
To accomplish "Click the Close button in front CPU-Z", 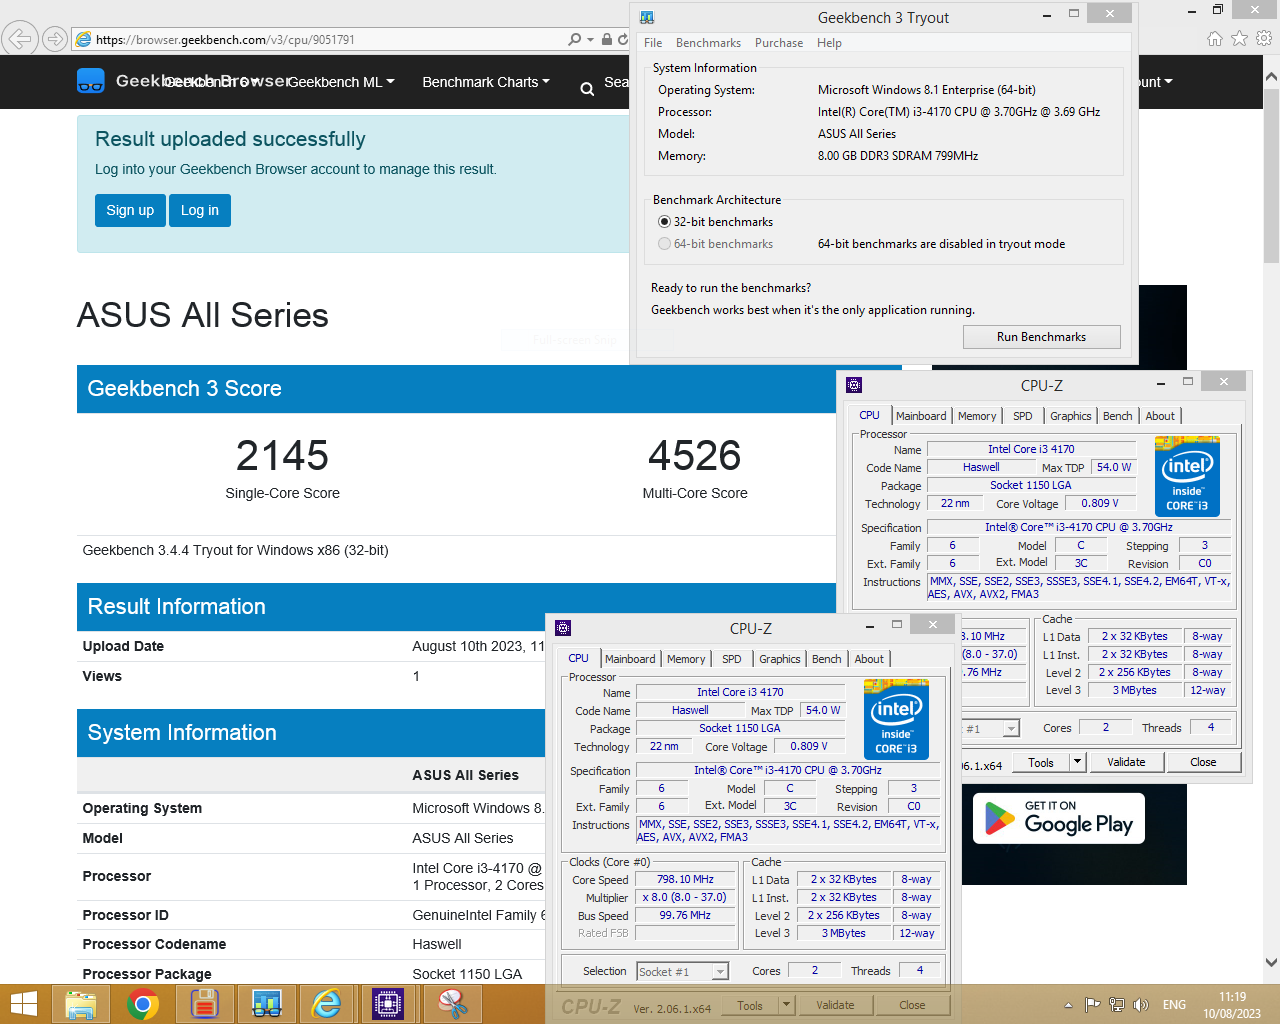I will [x=912, y=1005].
